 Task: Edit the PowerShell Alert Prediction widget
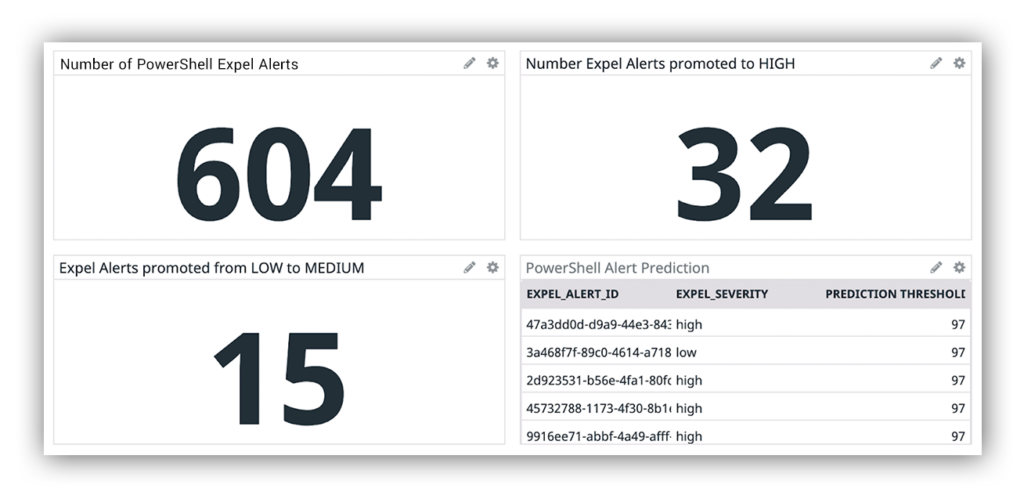click(x=936, y=267)
